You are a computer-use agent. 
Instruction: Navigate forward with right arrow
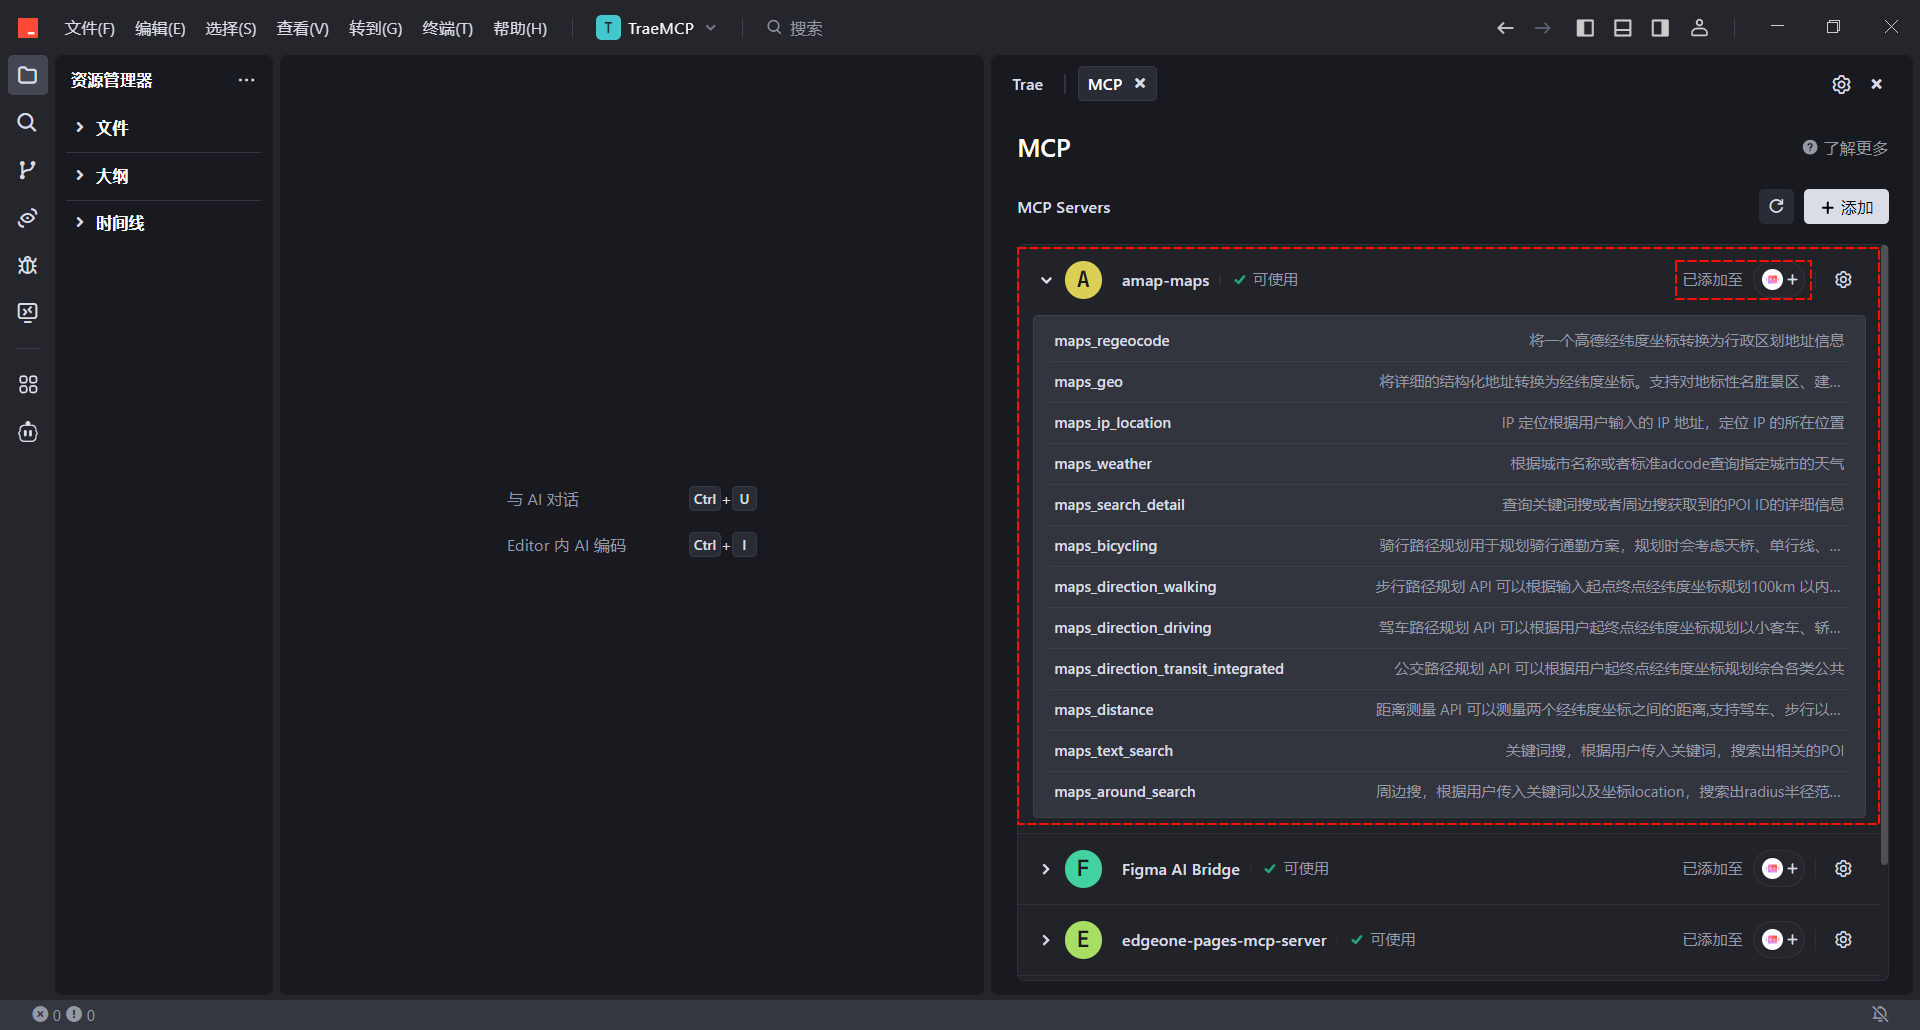tap(1543, 28)
